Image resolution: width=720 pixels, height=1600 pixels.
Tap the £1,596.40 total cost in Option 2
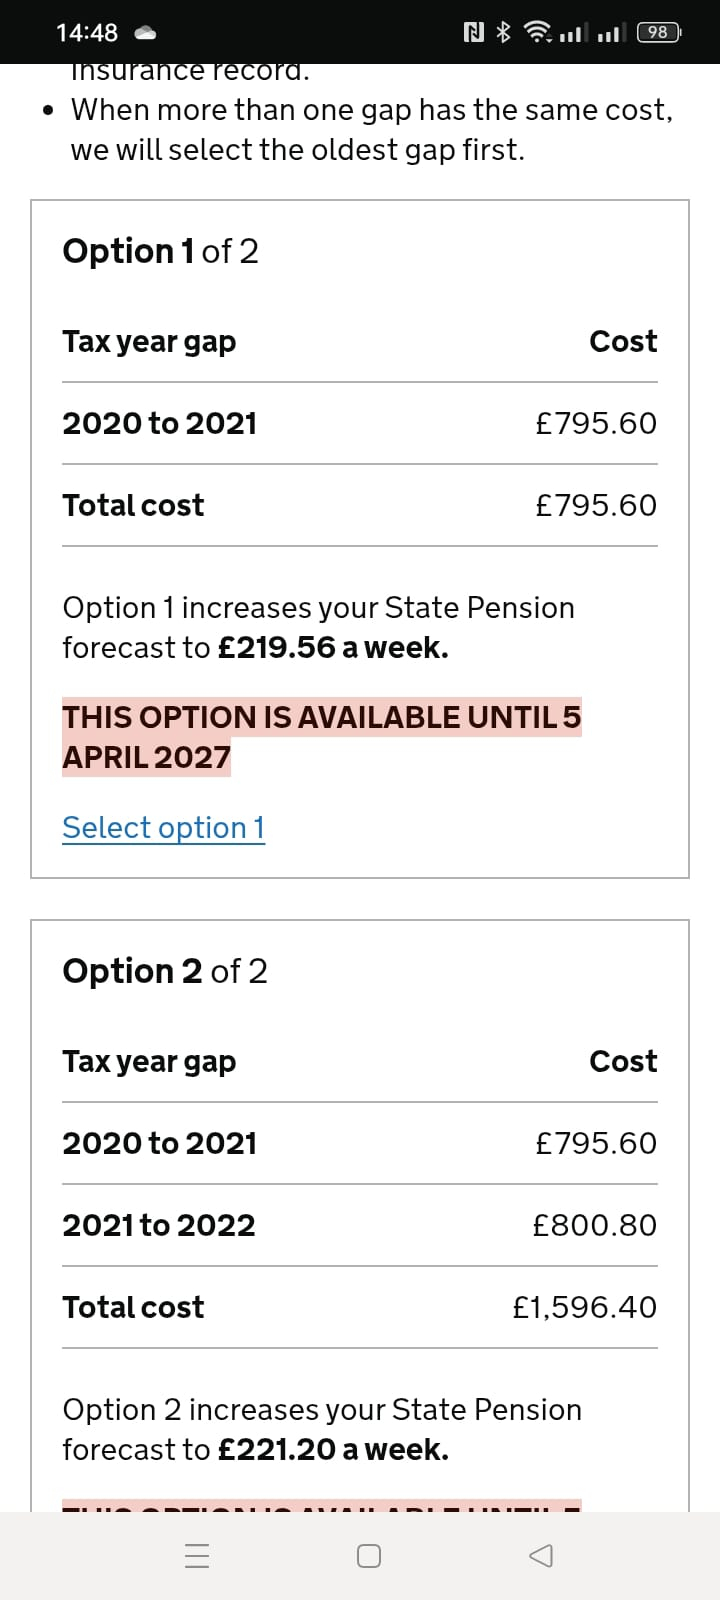(584, 1307)
